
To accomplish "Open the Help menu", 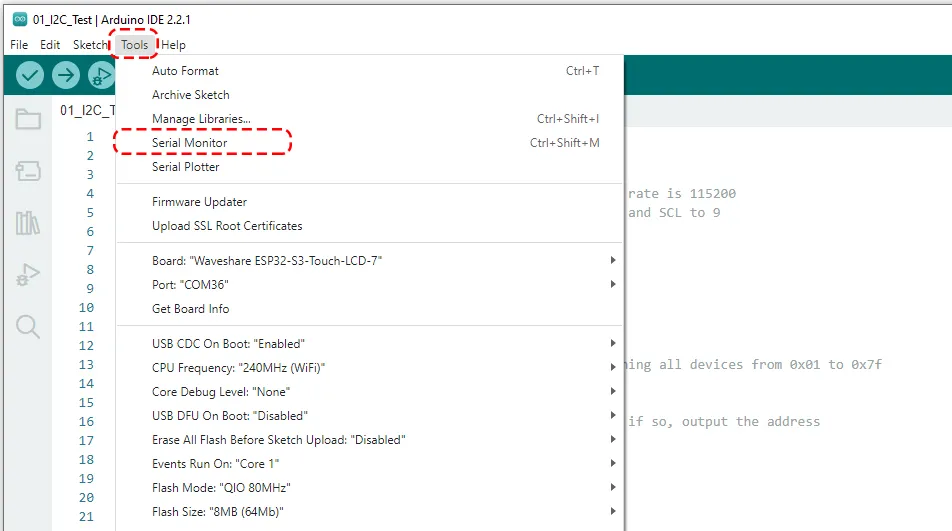I will [x=173, y=45].
